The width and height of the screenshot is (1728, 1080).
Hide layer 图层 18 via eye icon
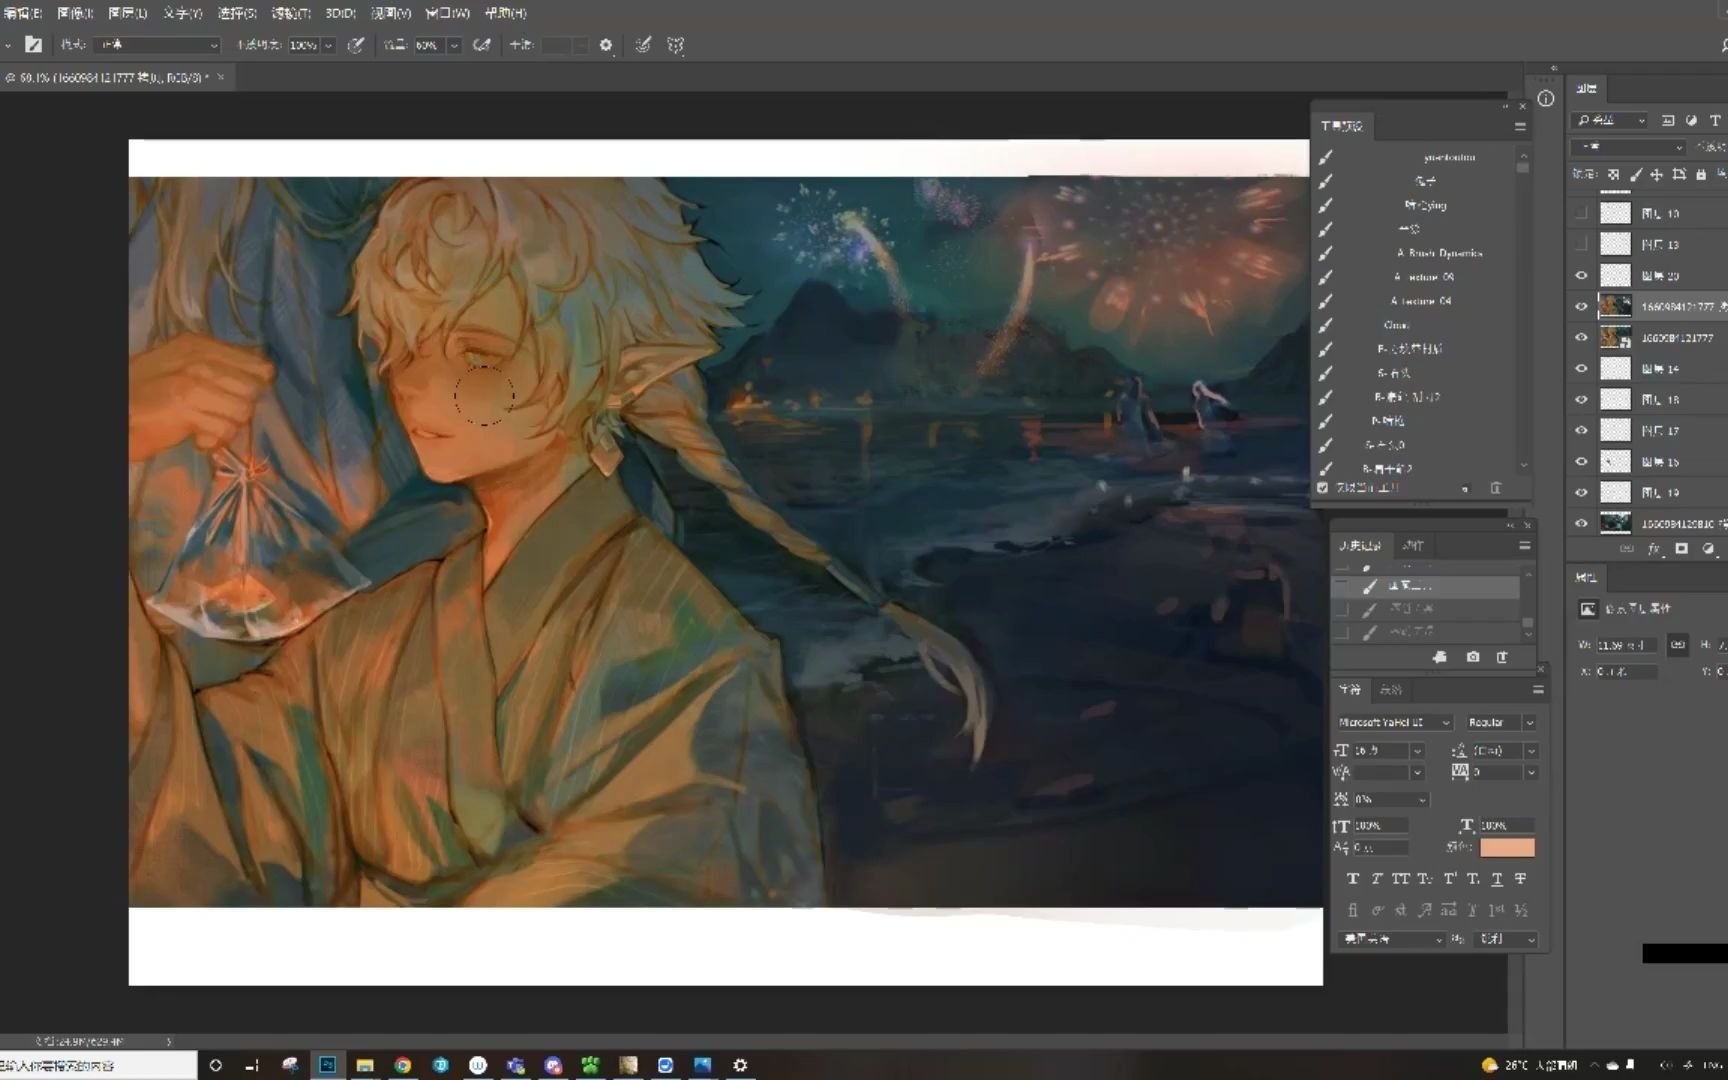1581,399
